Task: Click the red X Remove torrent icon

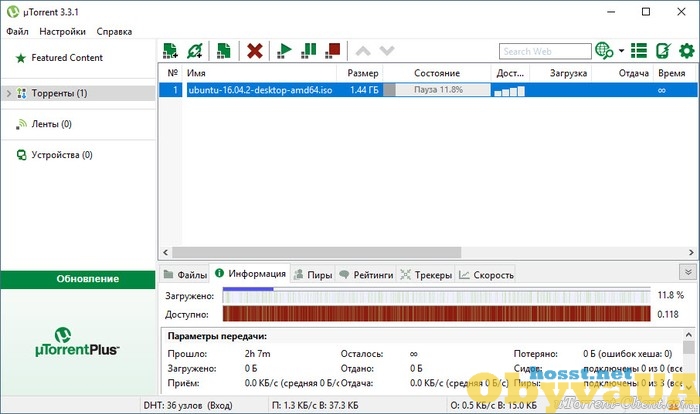Action: (254, 50)
